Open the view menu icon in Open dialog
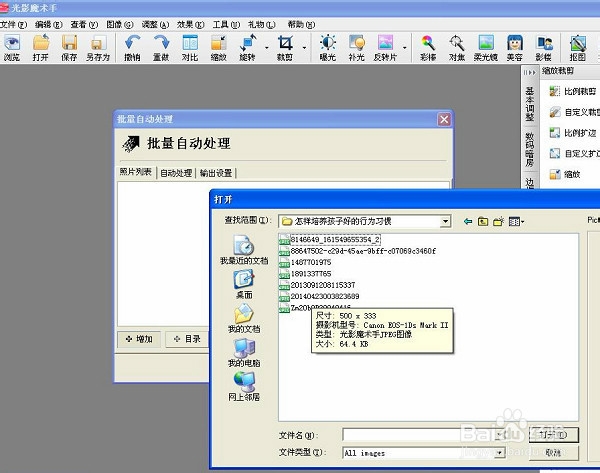Viewport: 600px width, 473px height. pyautogui.click(x=516, y=221)
